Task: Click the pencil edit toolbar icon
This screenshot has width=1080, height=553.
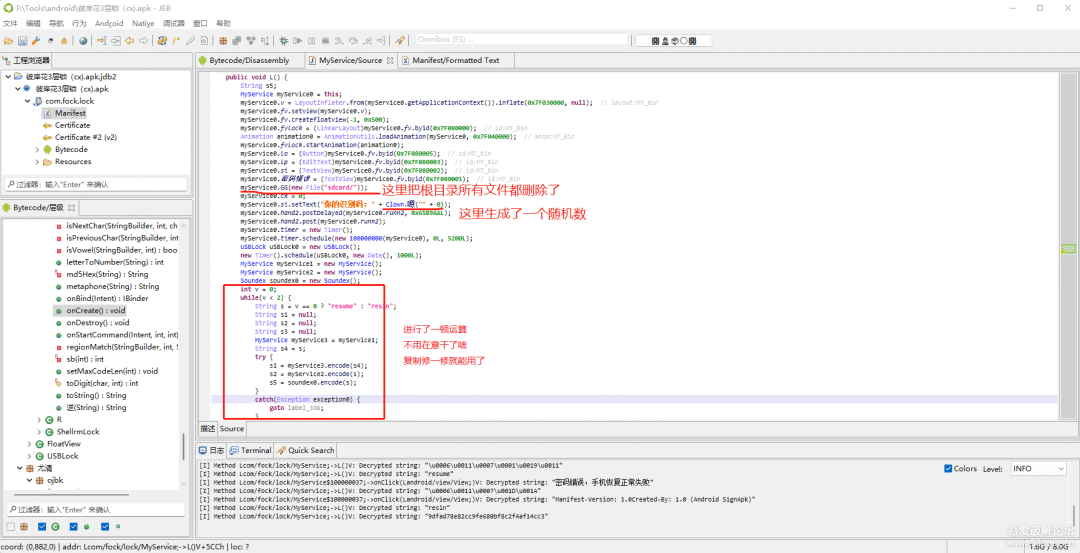Action: coord(190,41)
